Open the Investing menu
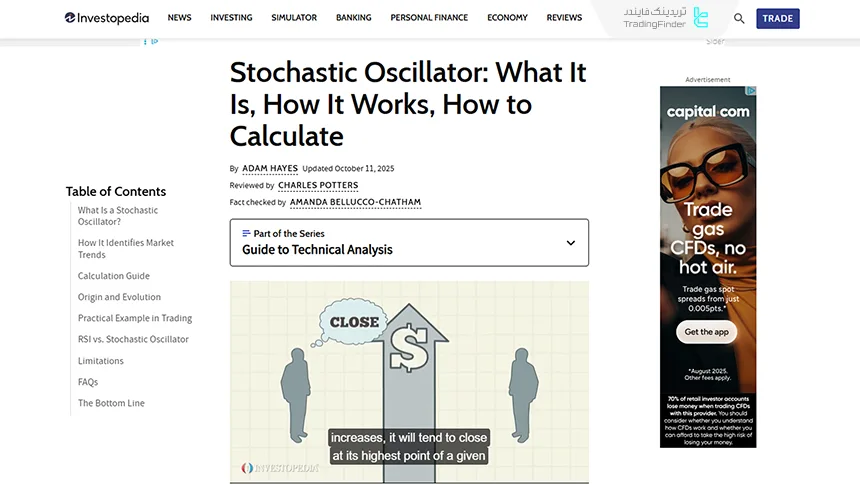 [x=232, y=18]
